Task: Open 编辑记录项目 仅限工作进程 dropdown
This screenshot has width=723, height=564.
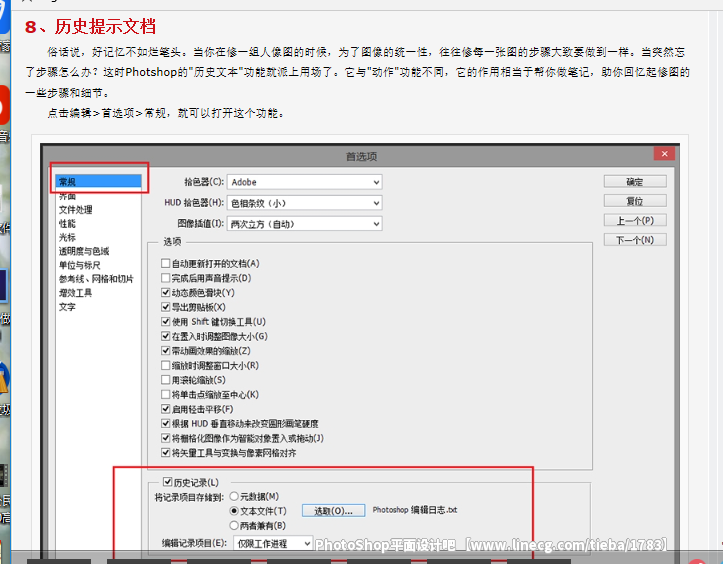Action: pos(273,544)
